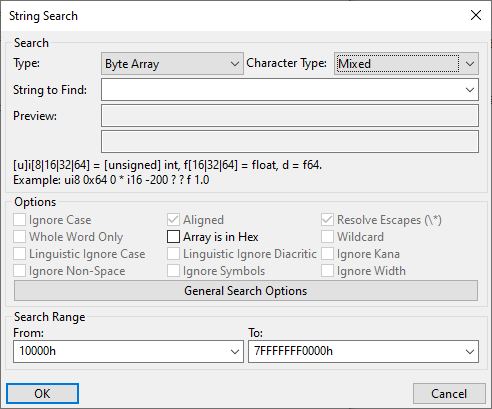Click the example syntax text line
Screen dimensions: 492x409
click(111, 180)
